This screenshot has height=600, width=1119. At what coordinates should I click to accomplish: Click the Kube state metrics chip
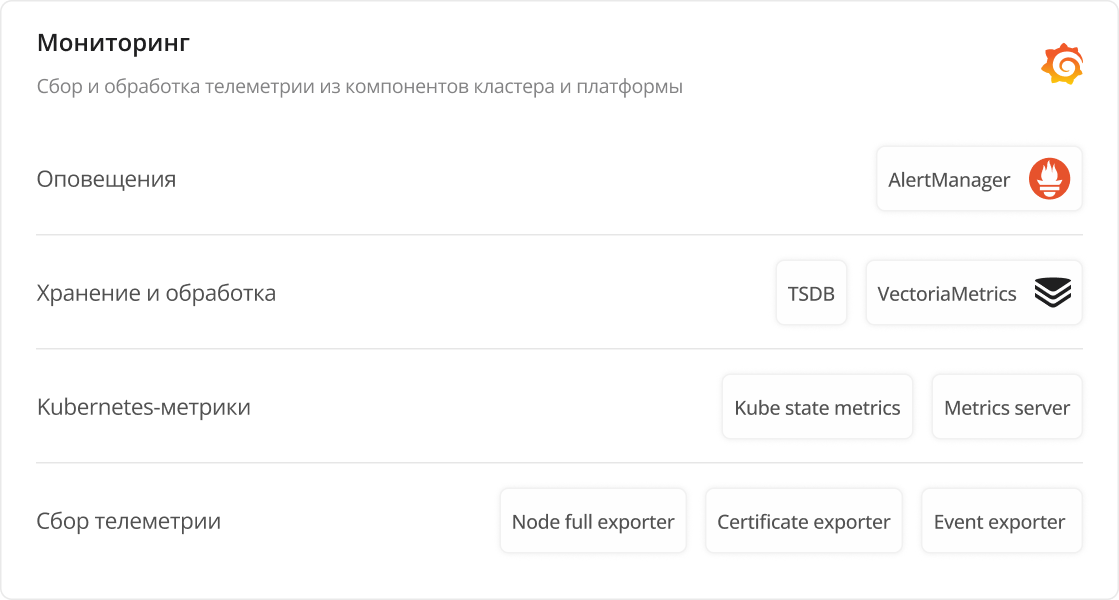[x=817, y=407]
